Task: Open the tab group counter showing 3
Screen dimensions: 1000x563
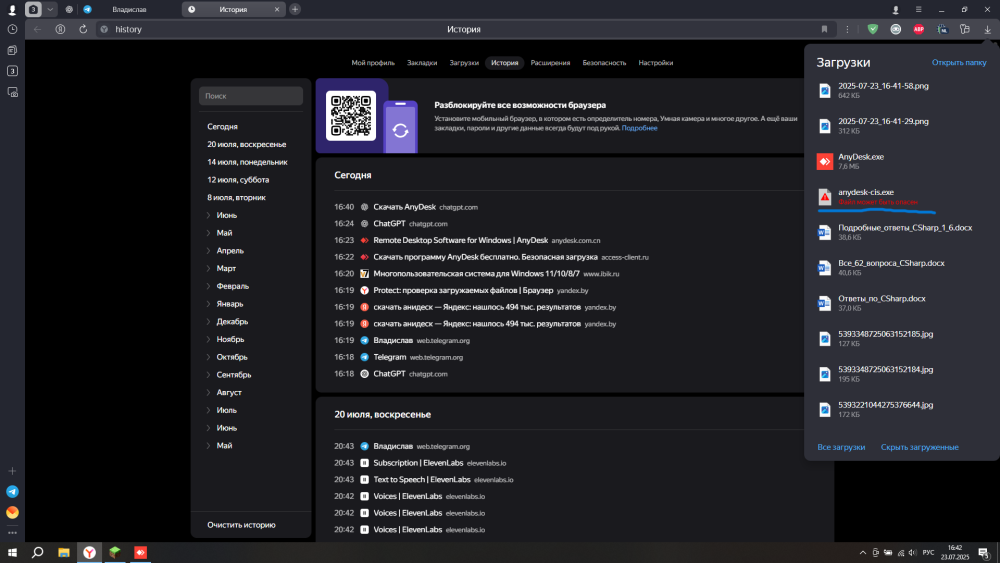Action: [x=33, y=10]
